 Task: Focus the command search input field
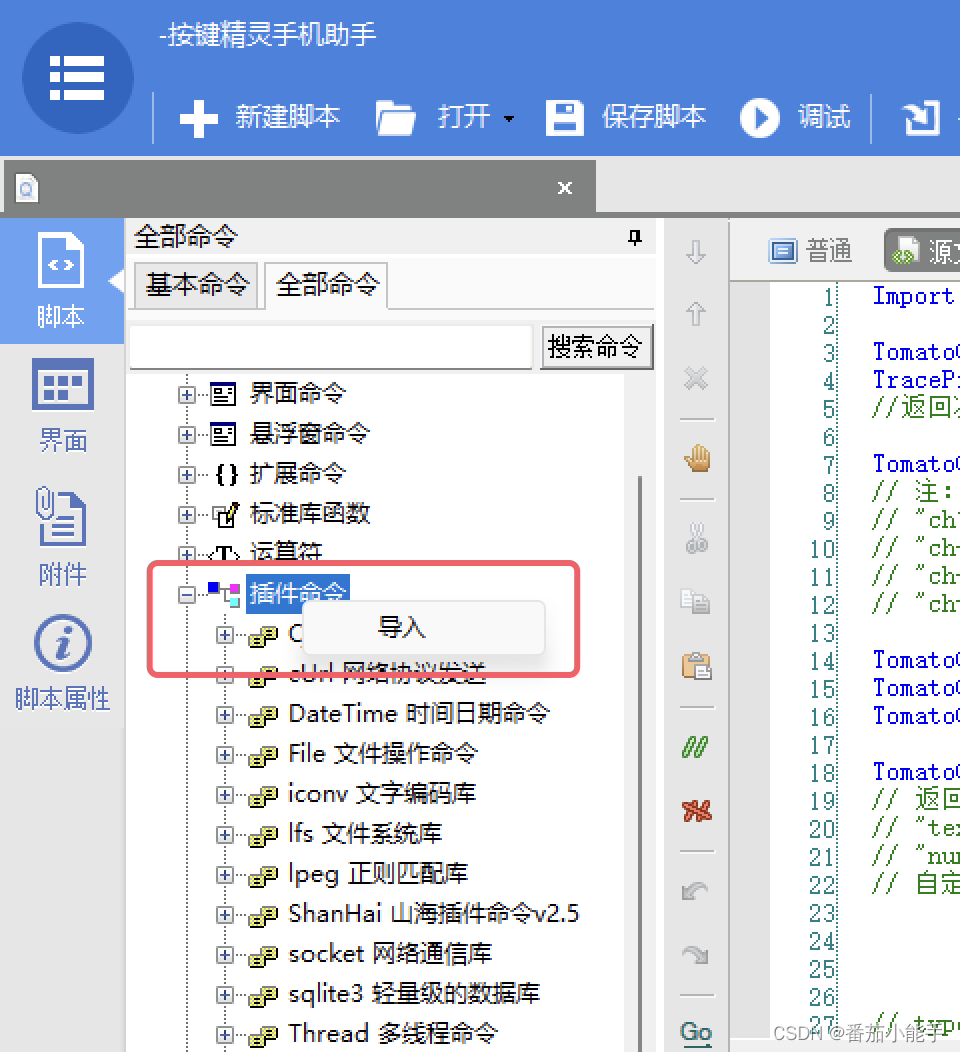[331, 347]
